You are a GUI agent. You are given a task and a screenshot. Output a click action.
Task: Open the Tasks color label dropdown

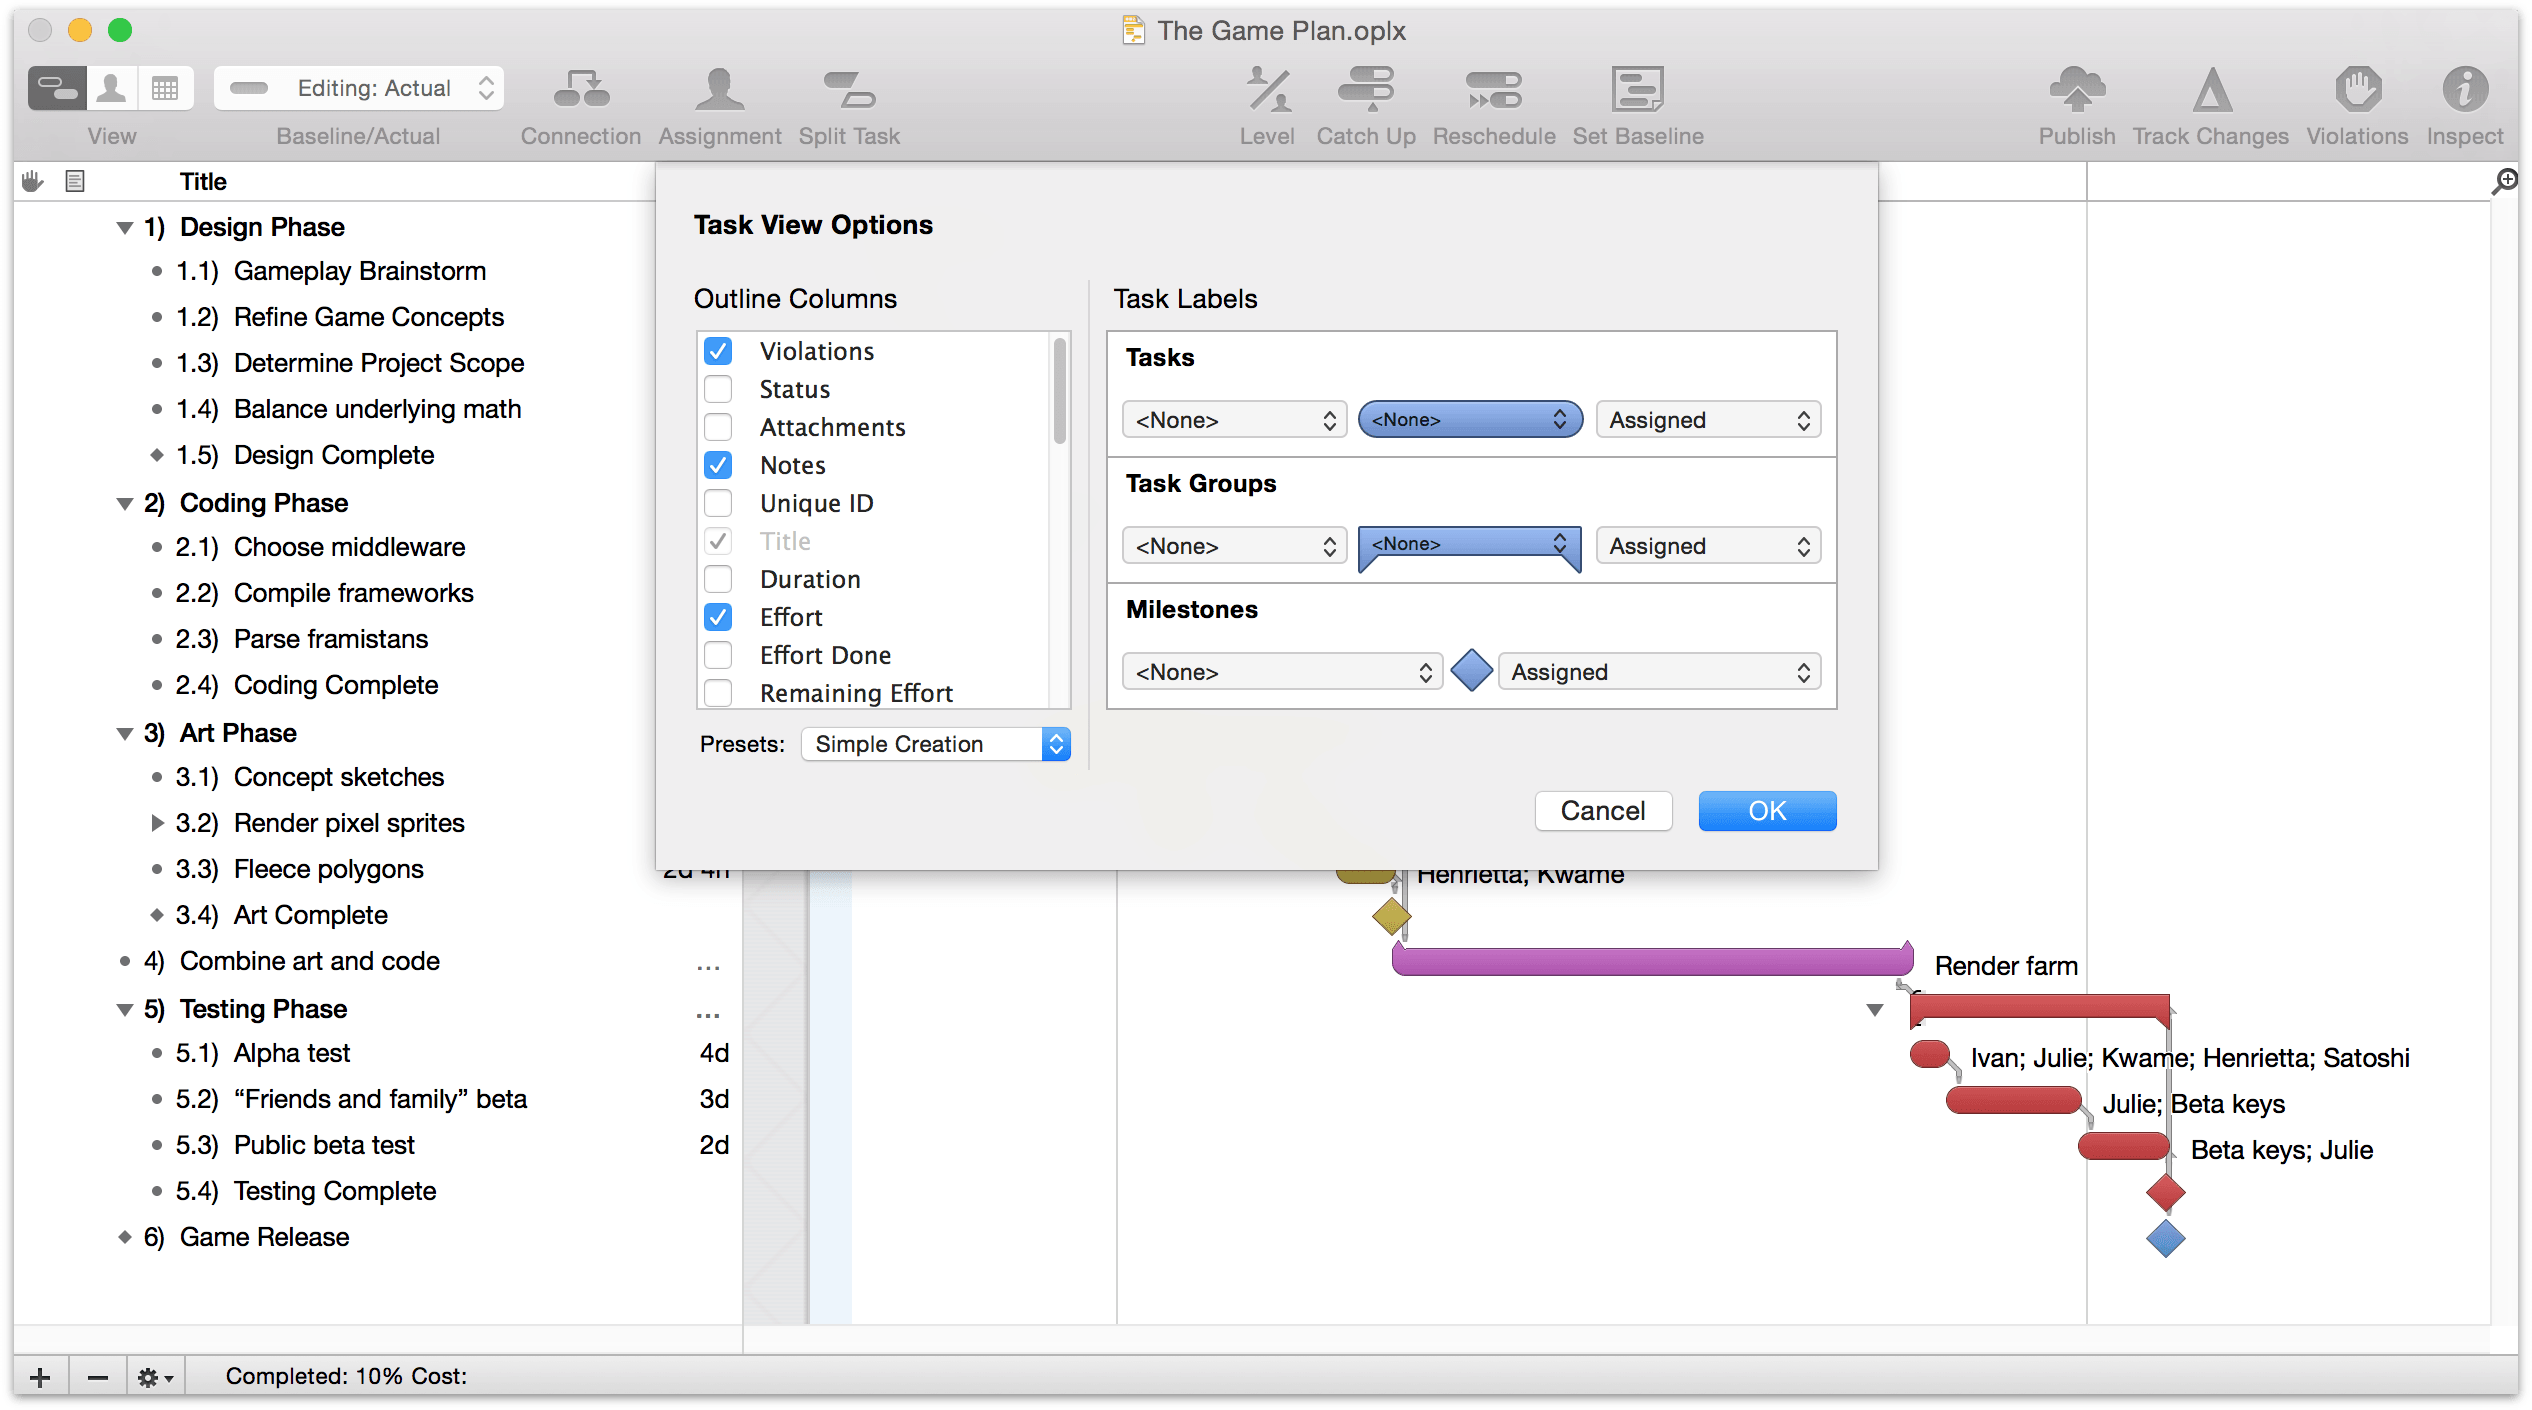(x=1466, y=420)
